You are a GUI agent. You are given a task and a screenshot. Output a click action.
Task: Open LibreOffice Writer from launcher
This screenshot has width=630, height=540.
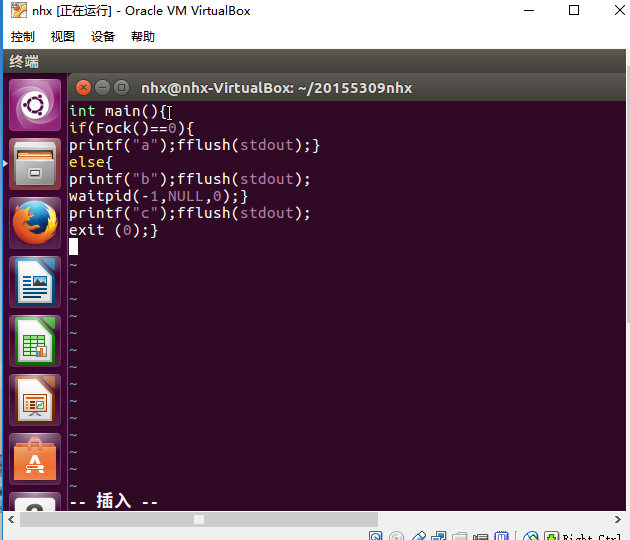click(x=35, y=282)
